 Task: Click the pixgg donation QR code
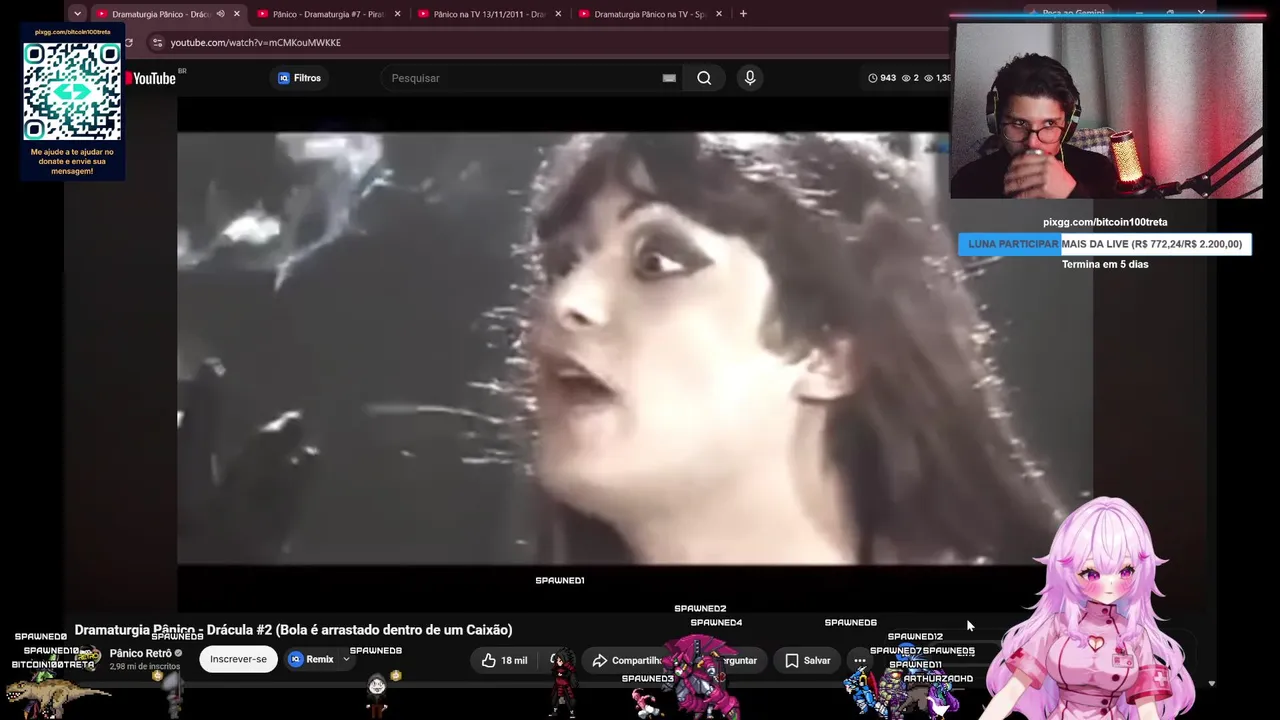pos(72,92)
